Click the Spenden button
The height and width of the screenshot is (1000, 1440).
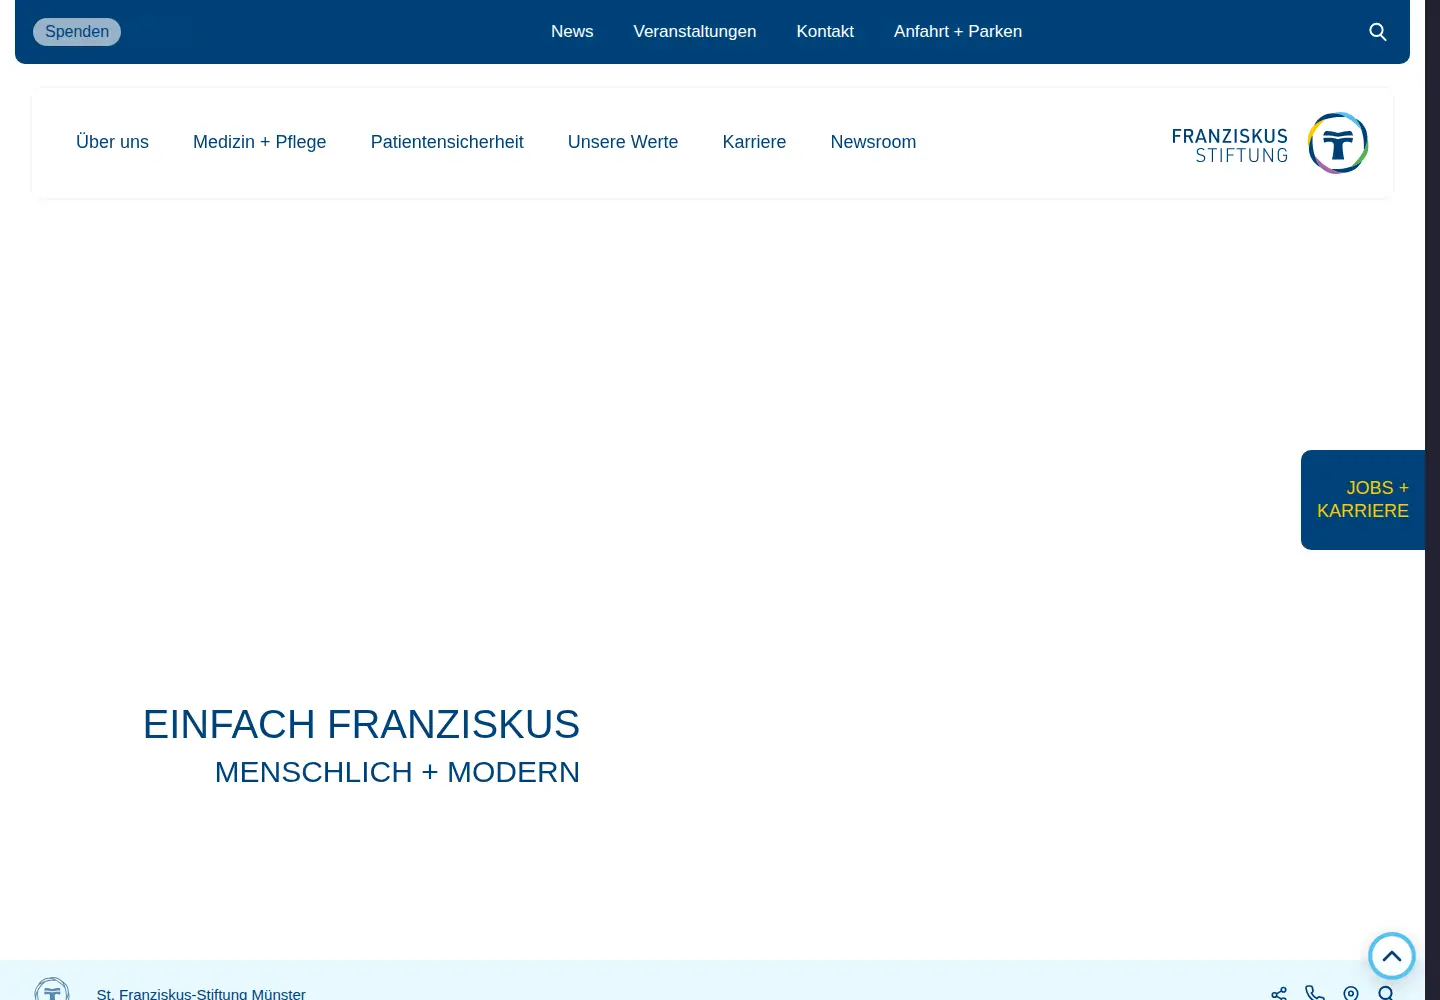(77, 32)
